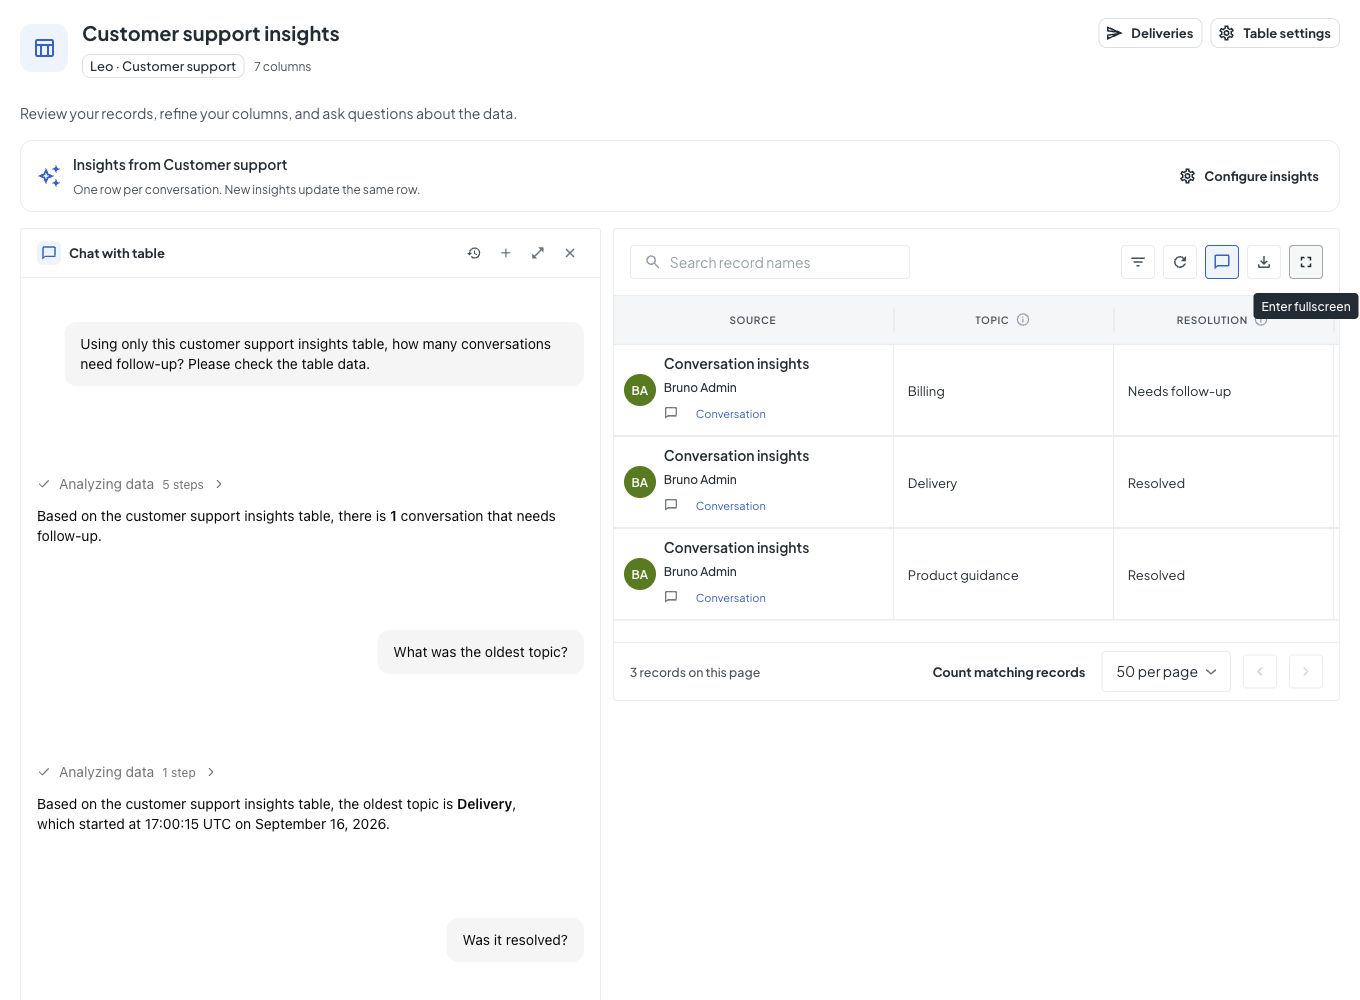The width and height of the screenshot is (1360, 1000).
Task: Open chat history clock icon
Action: 474,253
